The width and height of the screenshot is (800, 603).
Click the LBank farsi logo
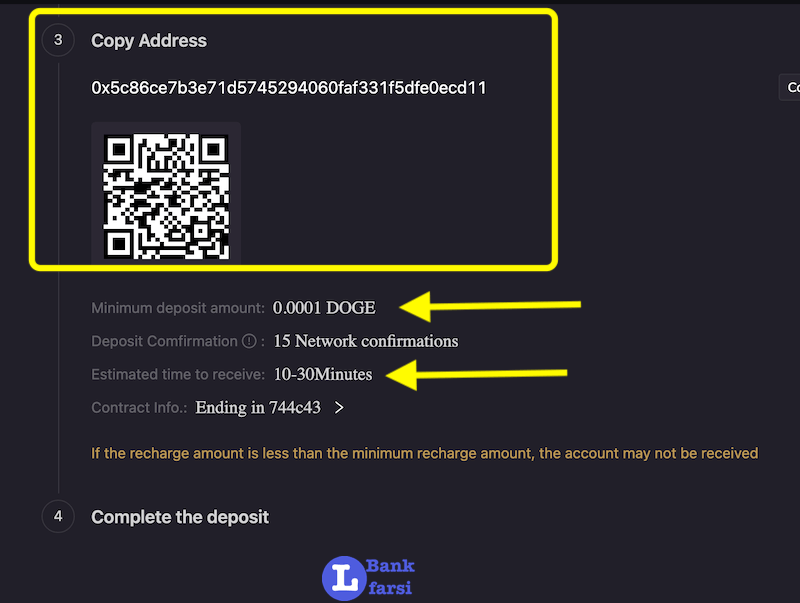pos(368,578)
